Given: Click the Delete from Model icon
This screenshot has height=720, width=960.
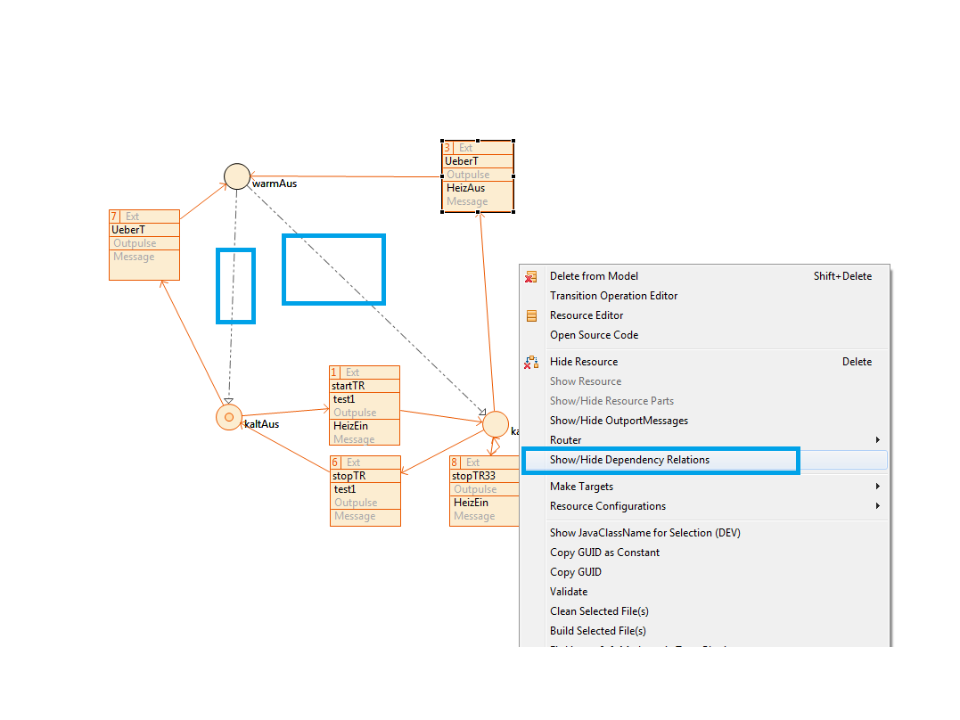Looking at the screenshot, I should click(x=531, y=277).
